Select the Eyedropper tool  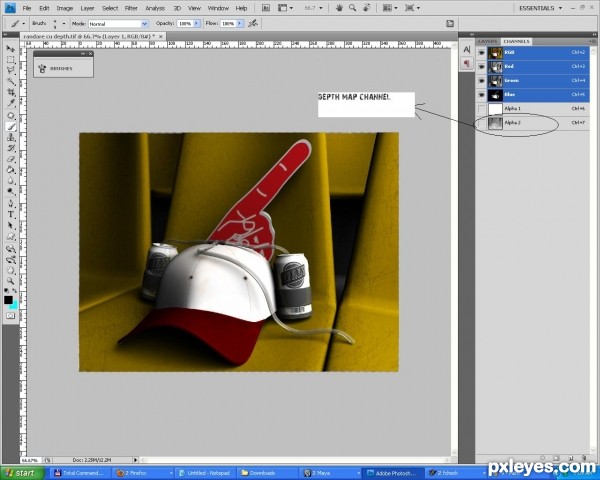pos(11,103)
